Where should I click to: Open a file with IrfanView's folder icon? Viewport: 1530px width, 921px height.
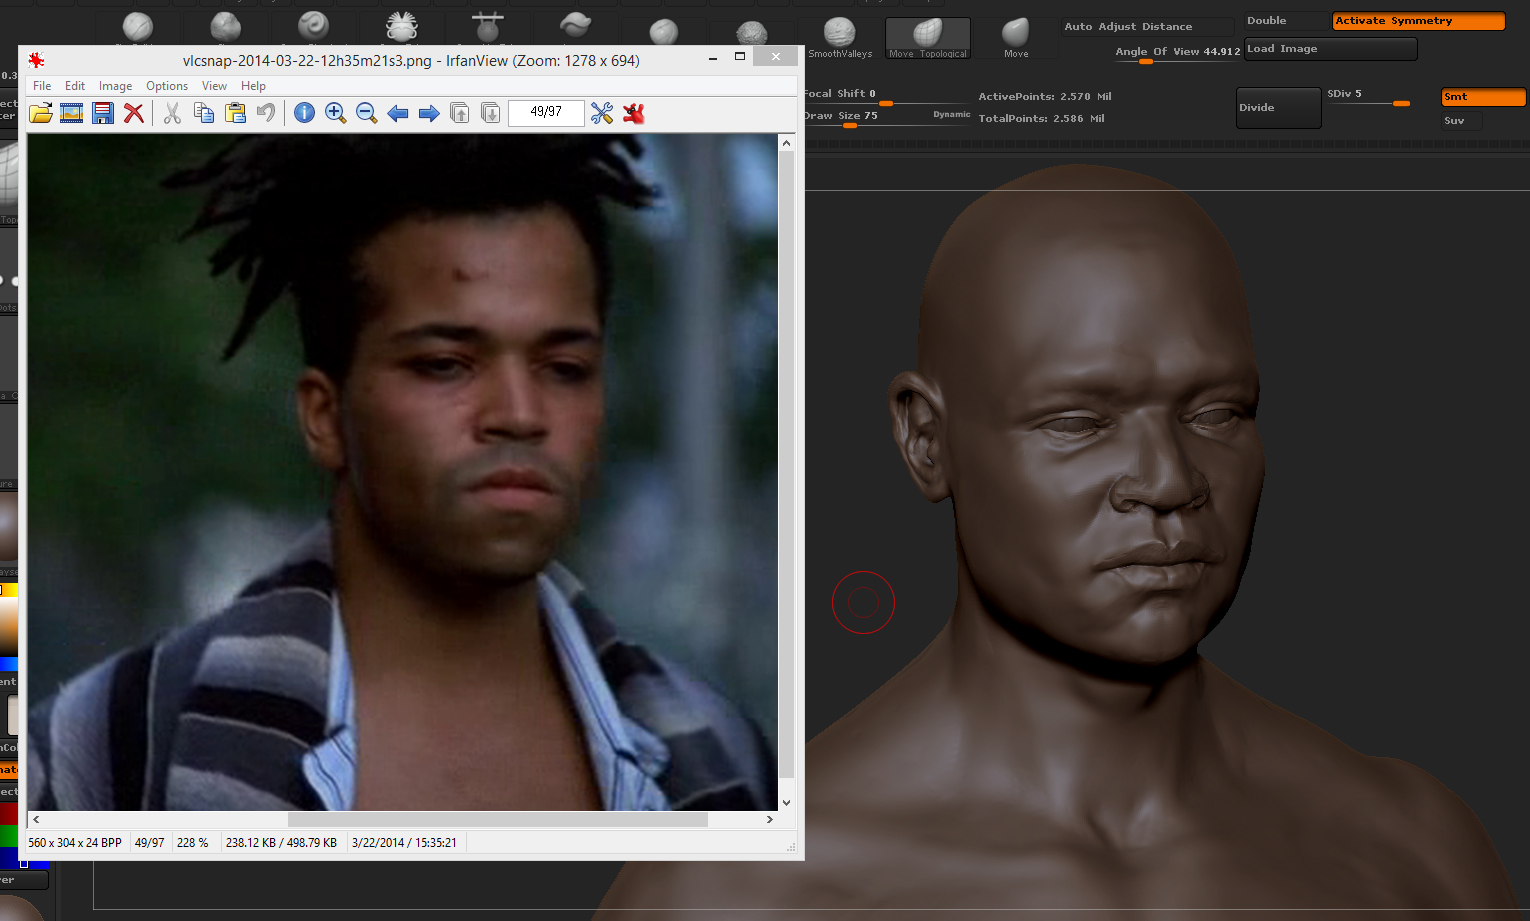coord(40,113)
